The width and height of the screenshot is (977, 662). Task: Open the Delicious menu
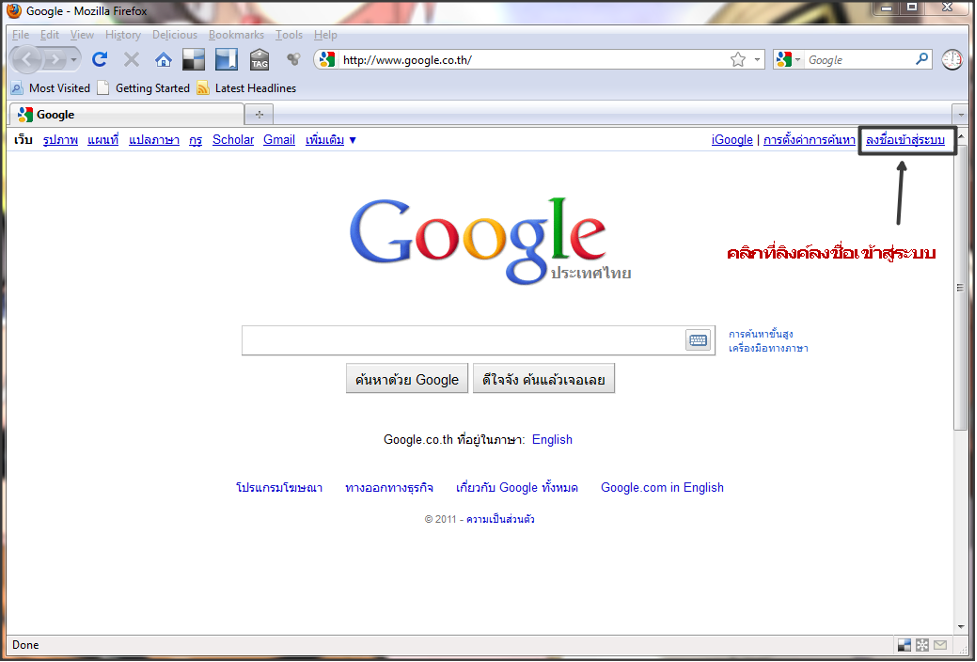pos(174,35)
